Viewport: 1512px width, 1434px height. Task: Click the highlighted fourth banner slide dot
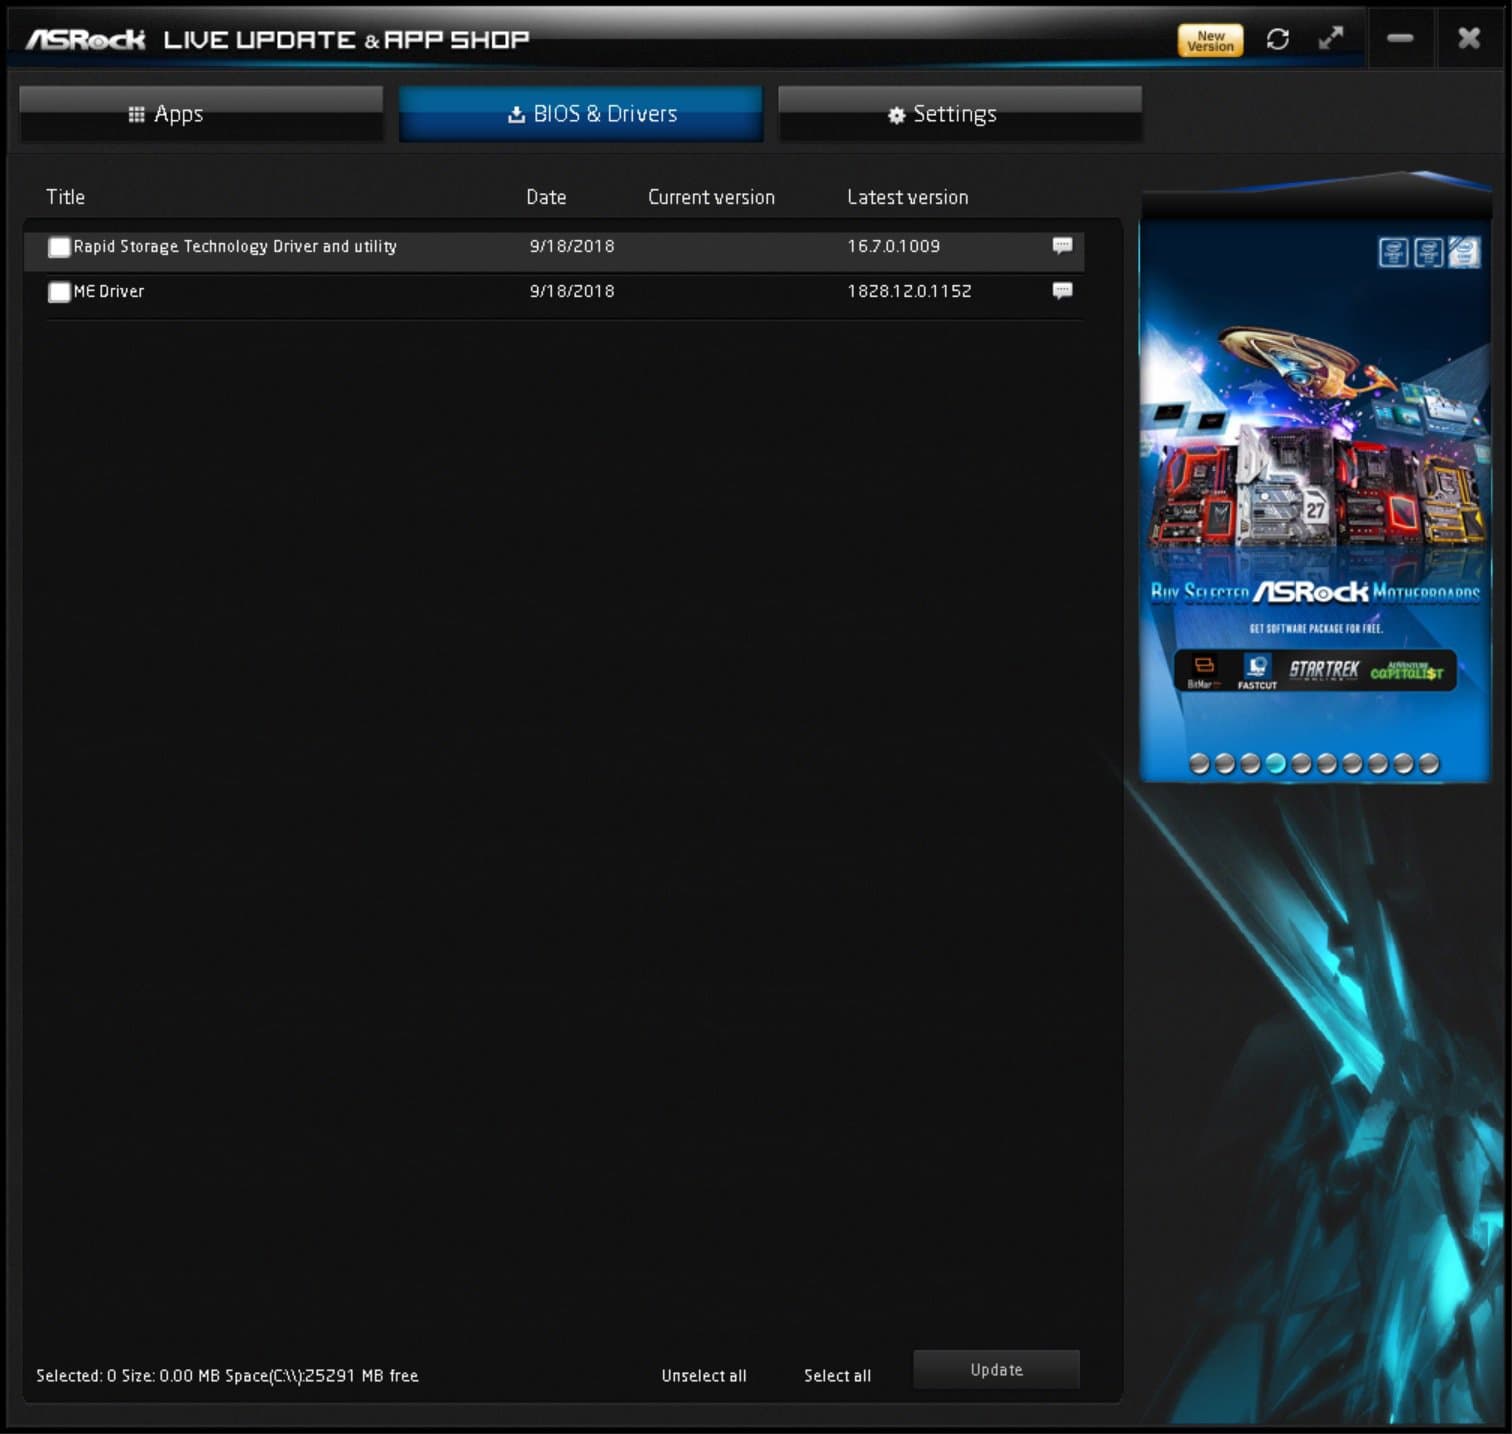pos(1275,764)
